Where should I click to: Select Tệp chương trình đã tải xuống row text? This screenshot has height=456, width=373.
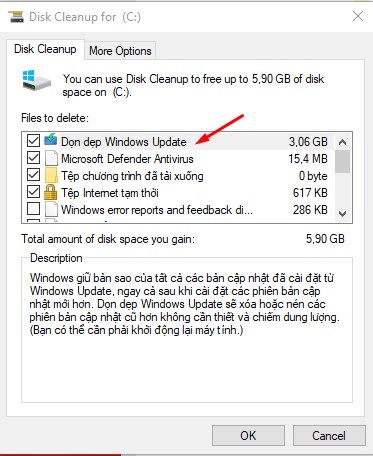[x=132, y=176]
